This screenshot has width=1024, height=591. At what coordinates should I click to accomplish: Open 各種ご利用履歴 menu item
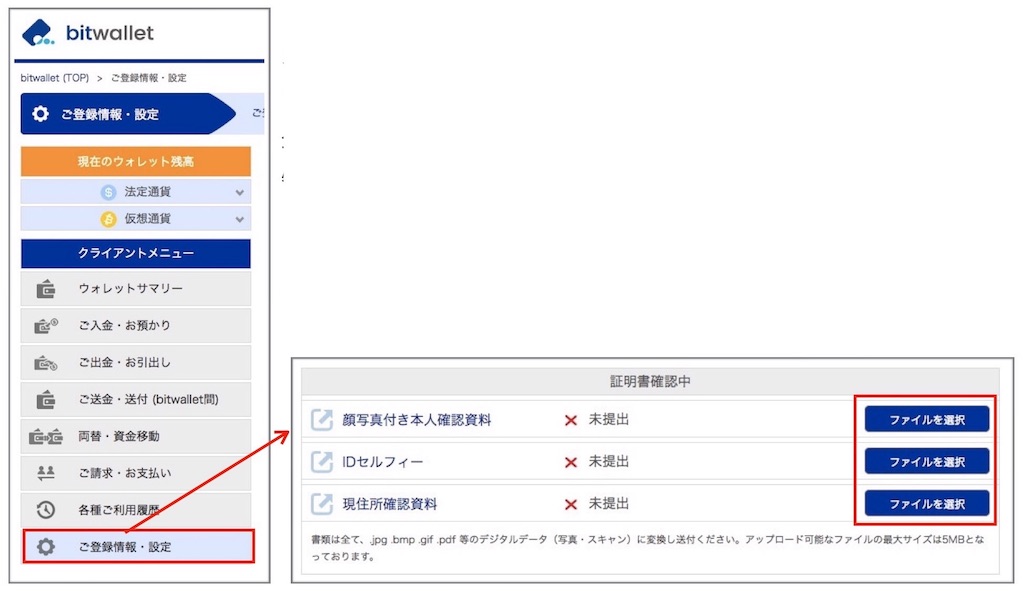(x=136, y=510)
